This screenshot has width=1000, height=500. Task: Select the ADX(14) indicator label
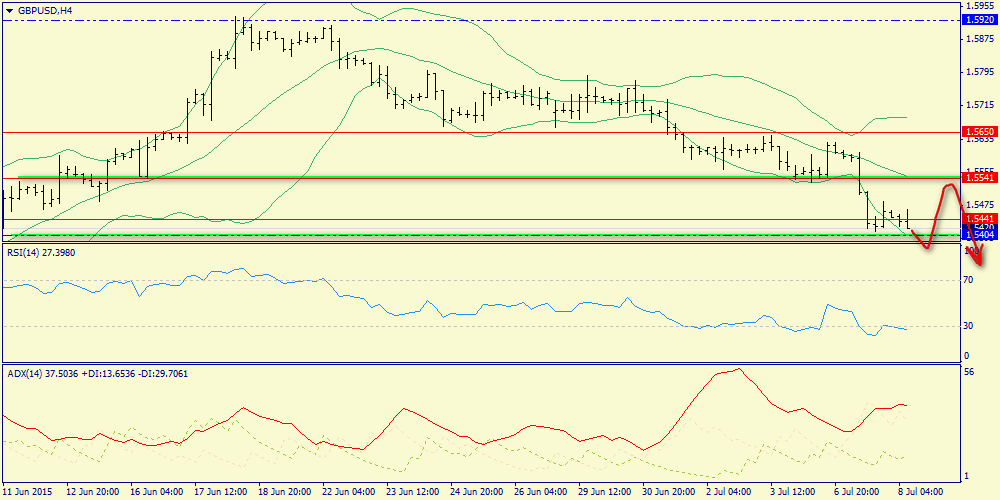(97, 373)
